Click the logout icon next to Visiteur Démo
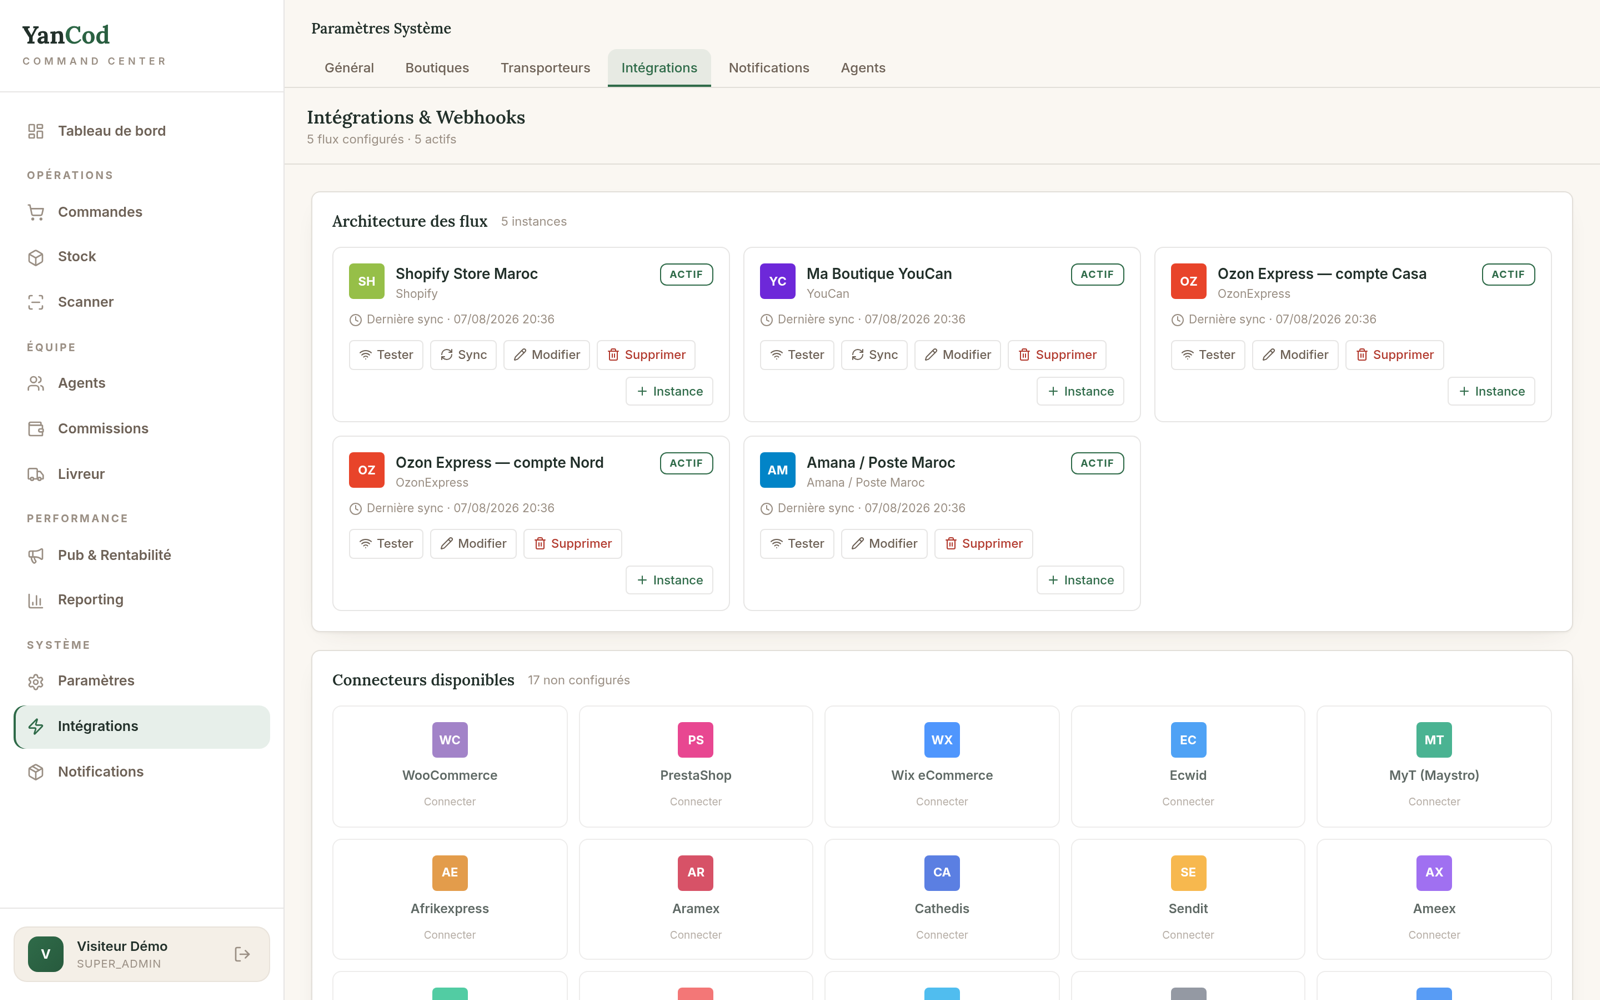 tap(242, 954)
